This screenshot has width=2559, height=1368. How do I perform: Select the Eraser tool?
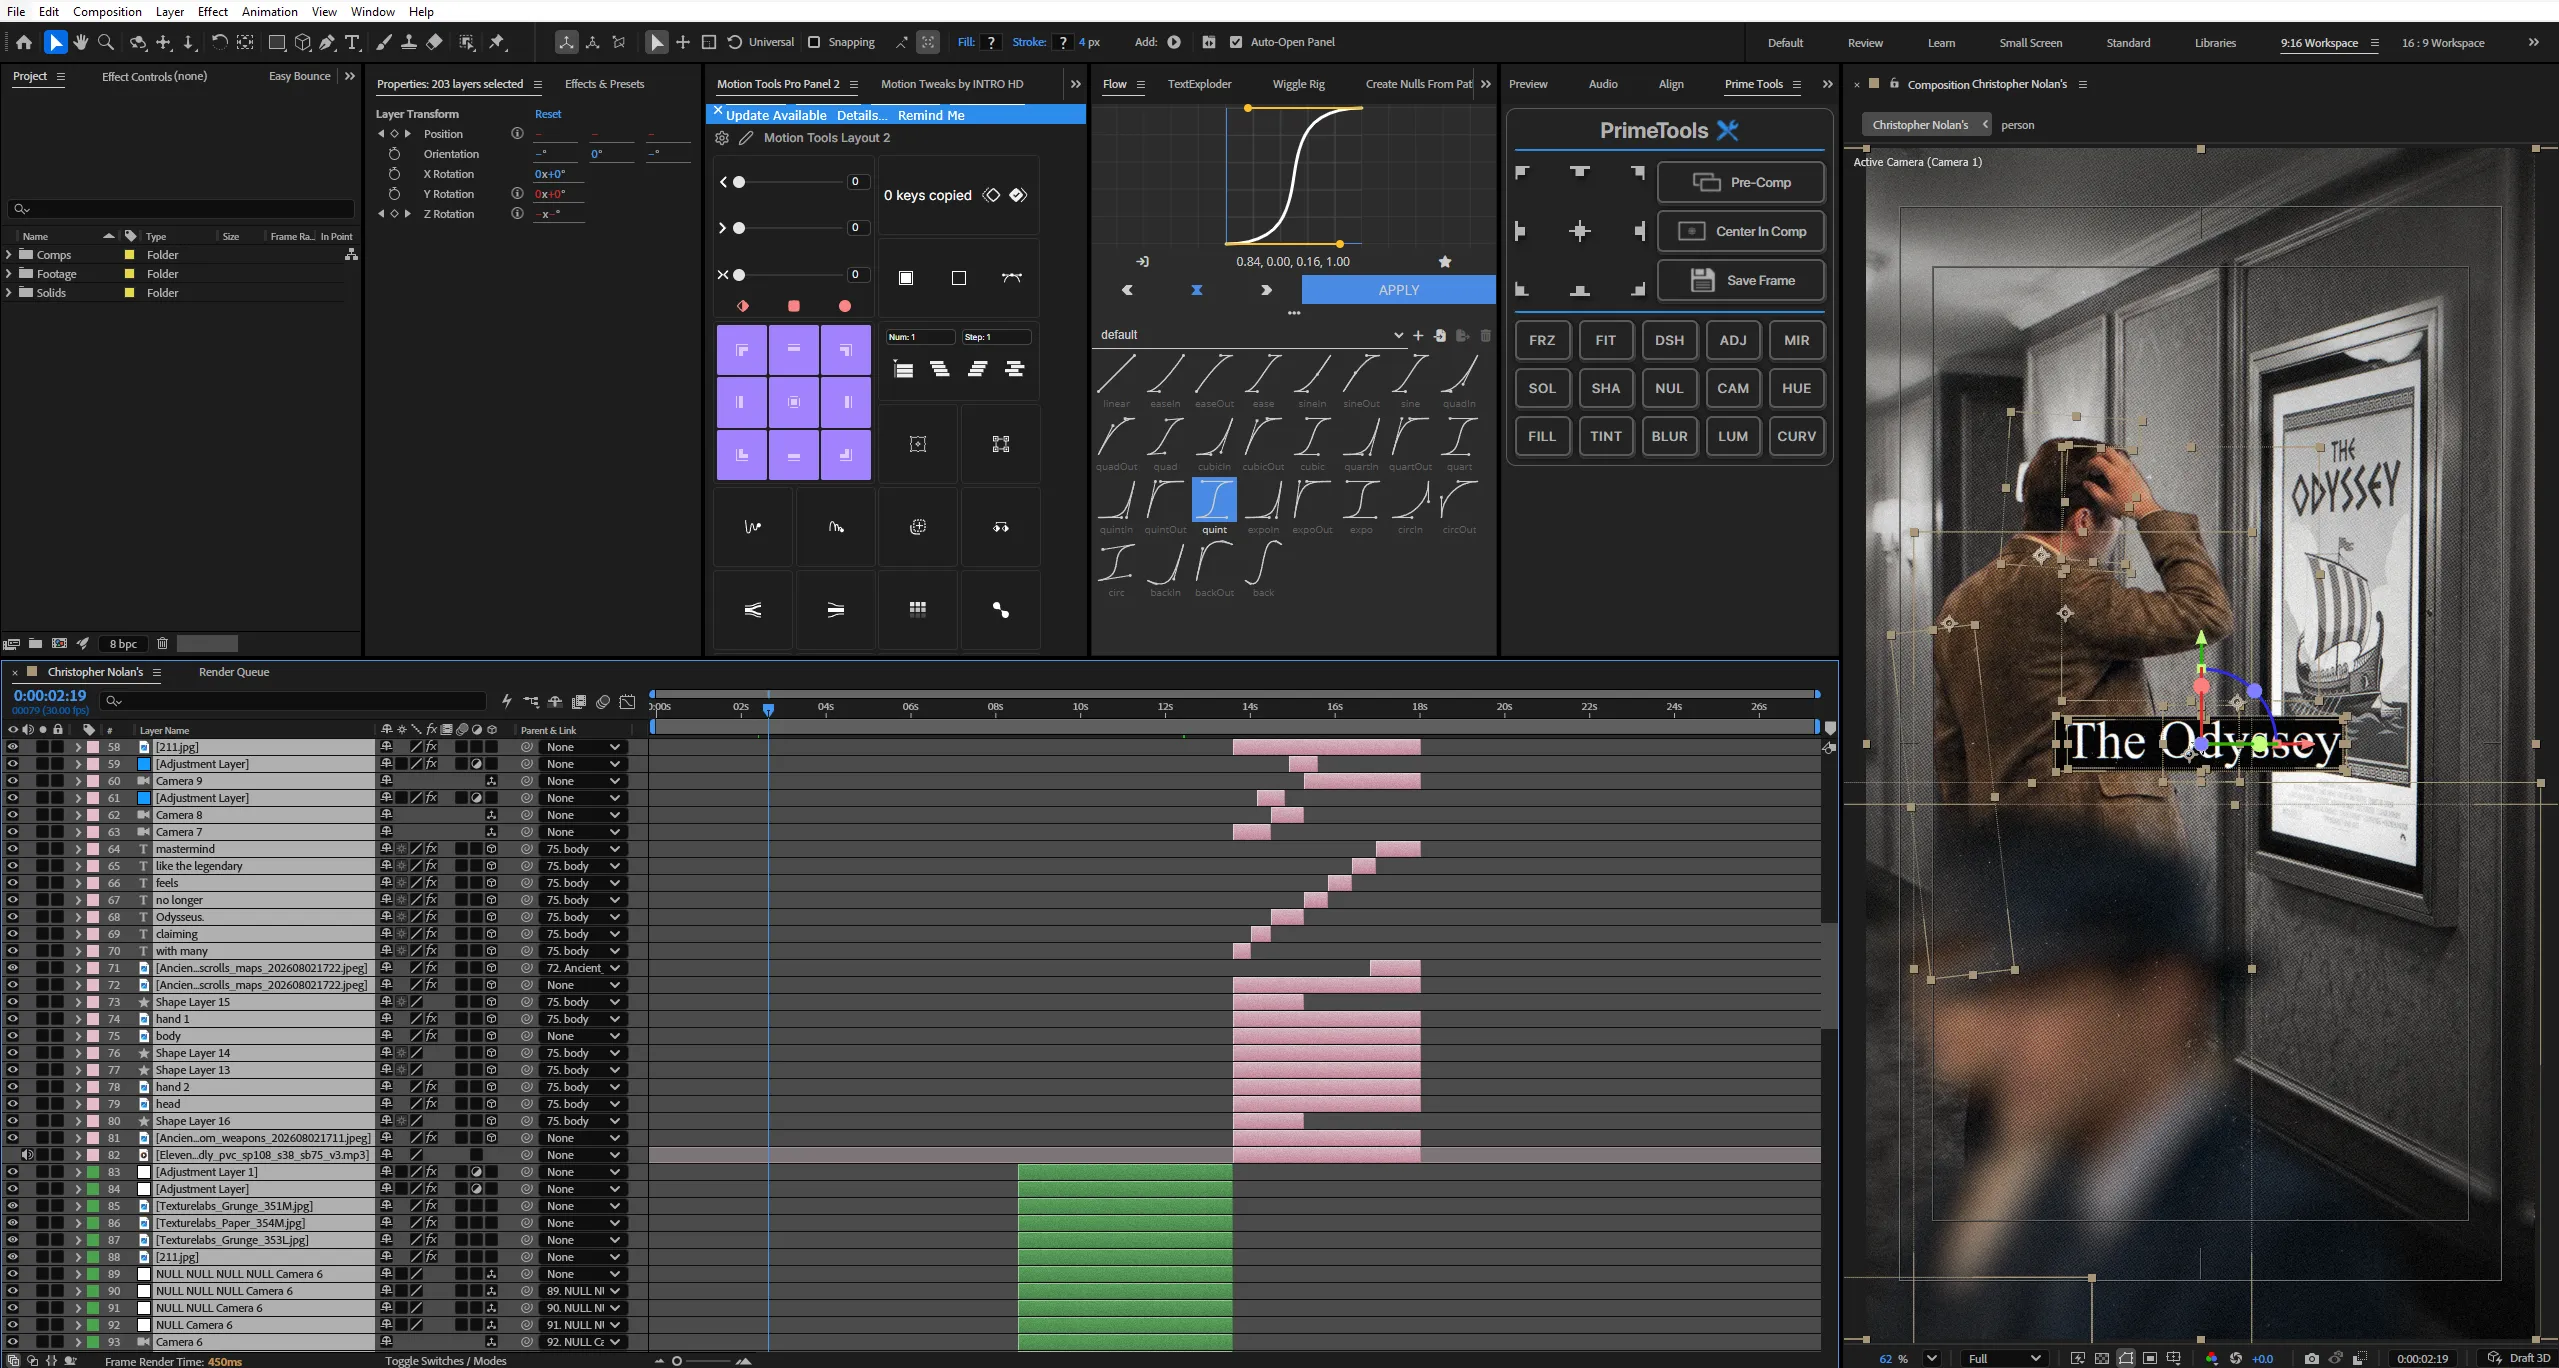(x=434, y=42)
